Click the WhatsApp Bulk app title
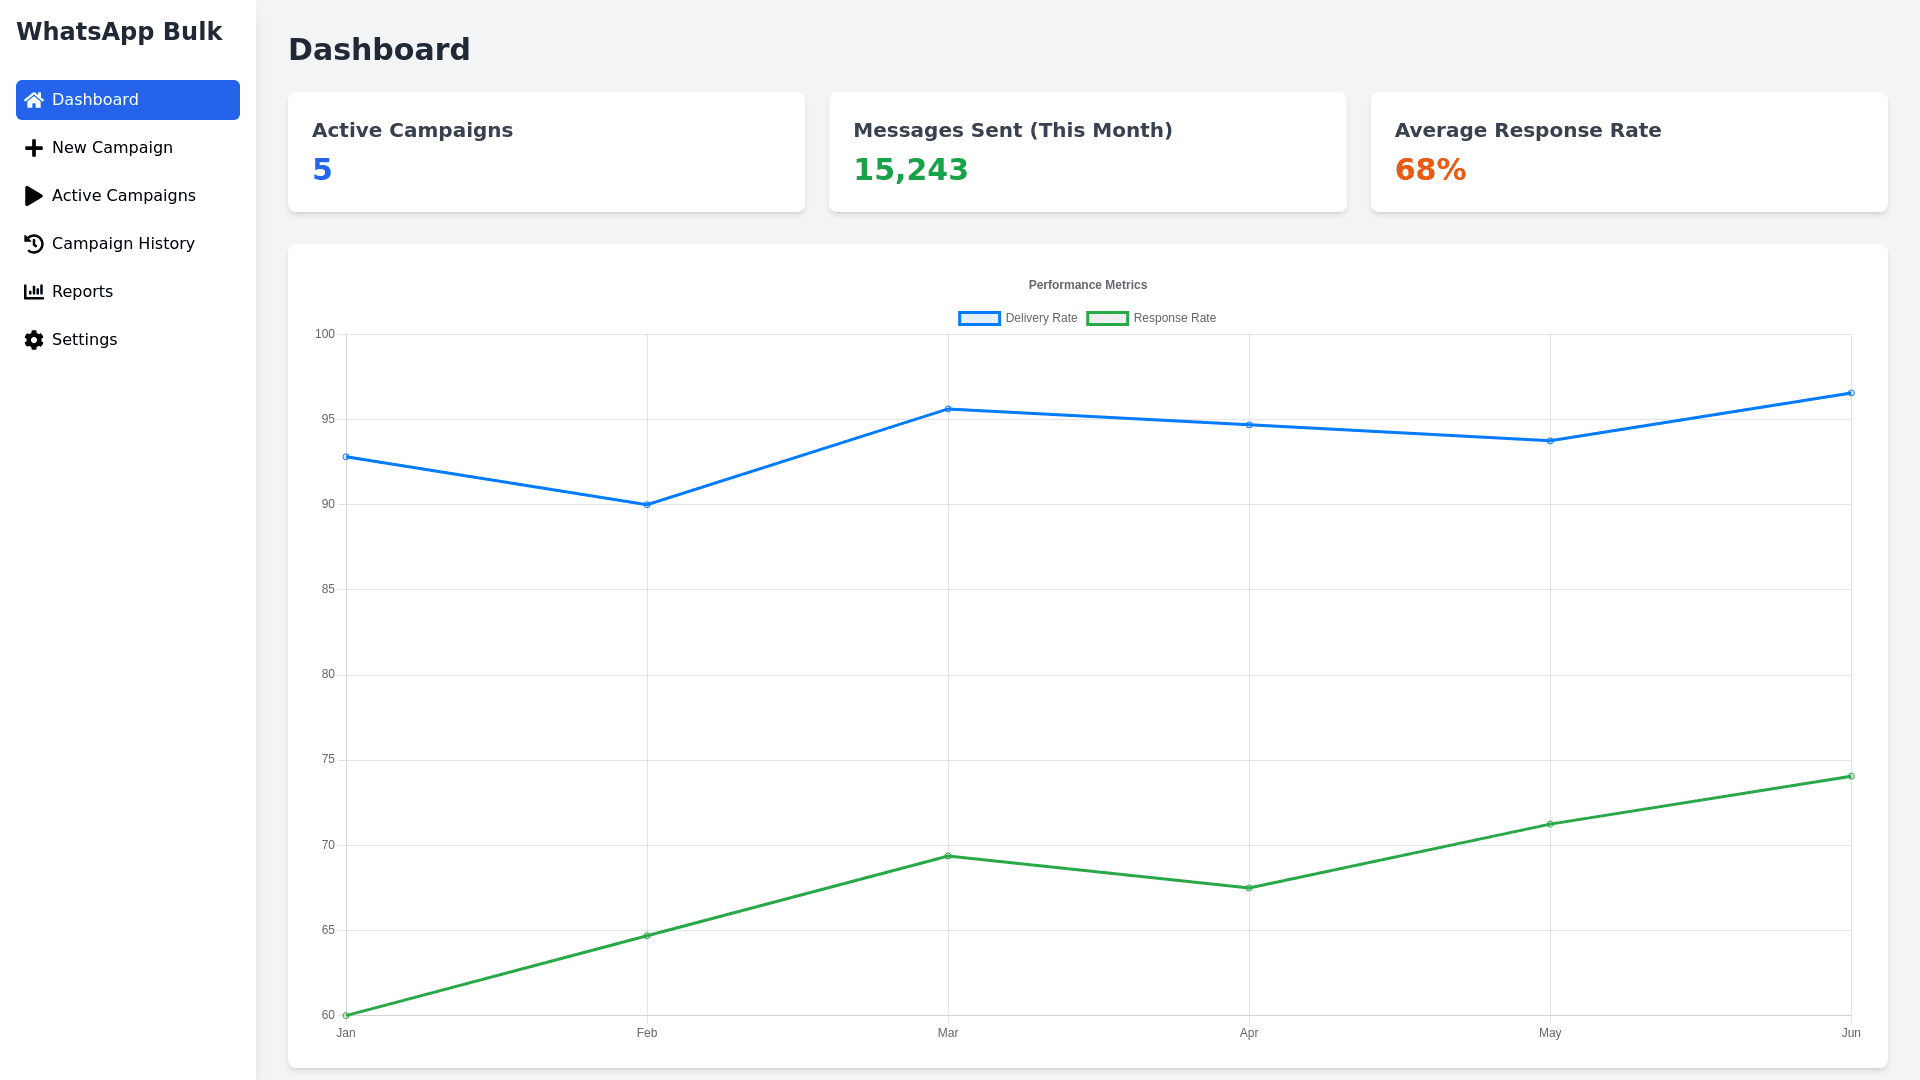This screenshot has width=1920, height=1080. 119,32
